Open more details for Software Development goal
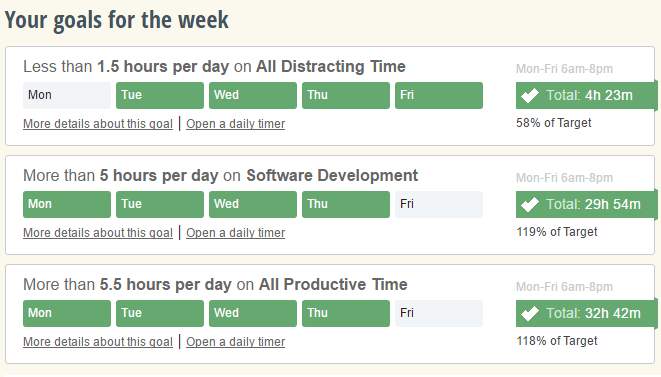 coord(98,233)
